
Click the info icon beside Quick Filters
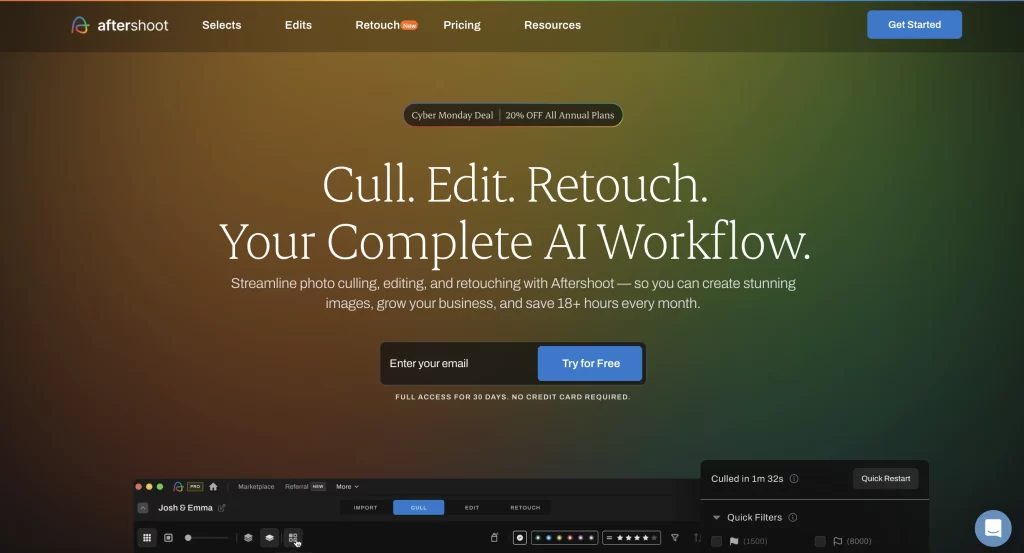[793, 518]
